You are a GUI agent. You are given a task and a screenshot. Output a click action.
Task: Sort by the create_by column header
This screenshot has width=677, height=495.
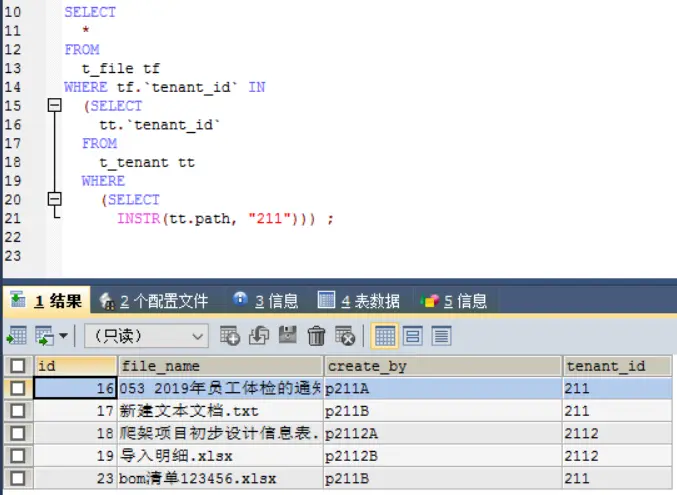pos(443,366)
